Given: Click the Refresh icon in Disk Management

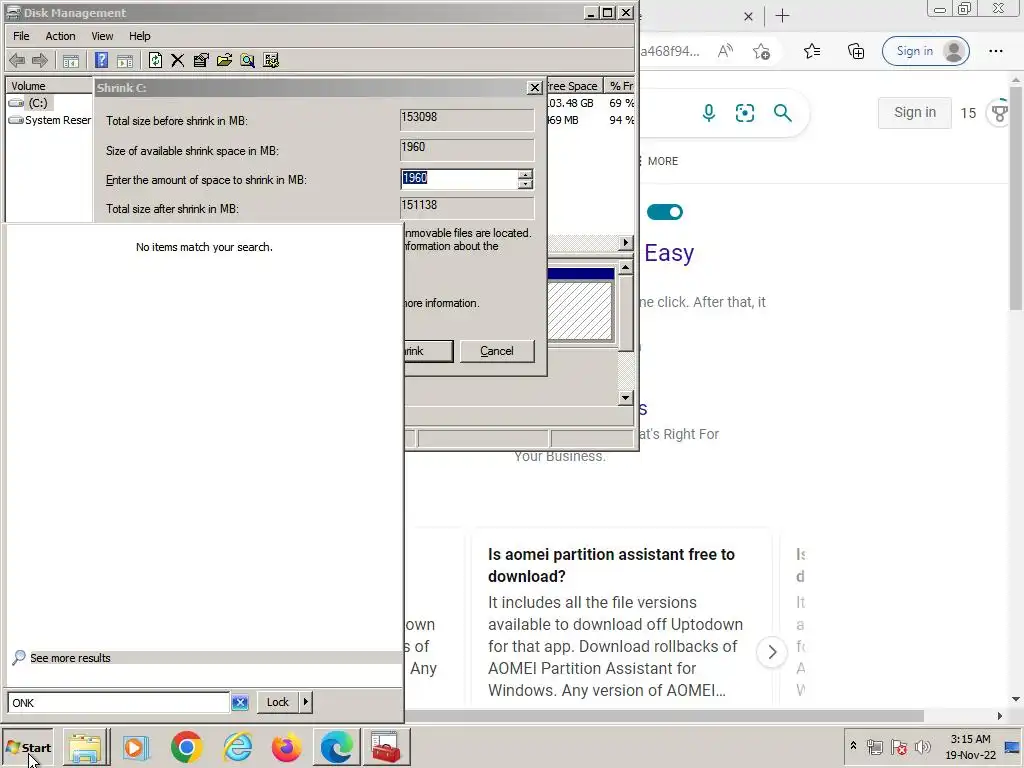Looking at the screenshot, I should [x=155, y=61].
